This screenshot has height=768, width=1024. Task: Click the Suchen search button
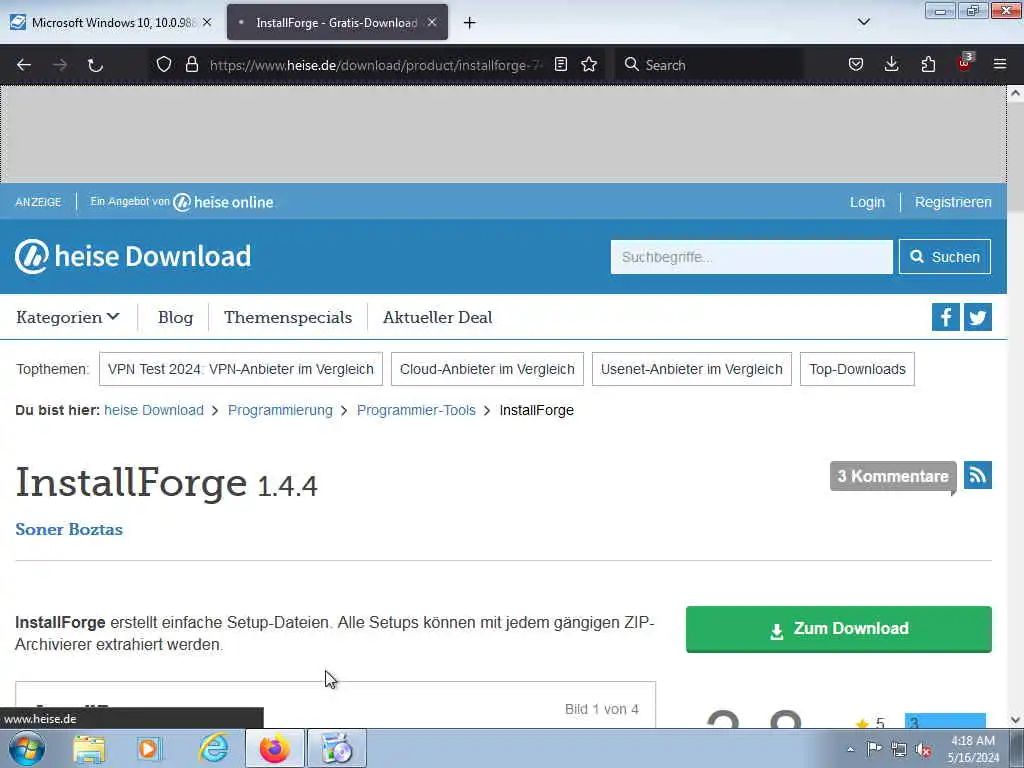tap(944, 257)
